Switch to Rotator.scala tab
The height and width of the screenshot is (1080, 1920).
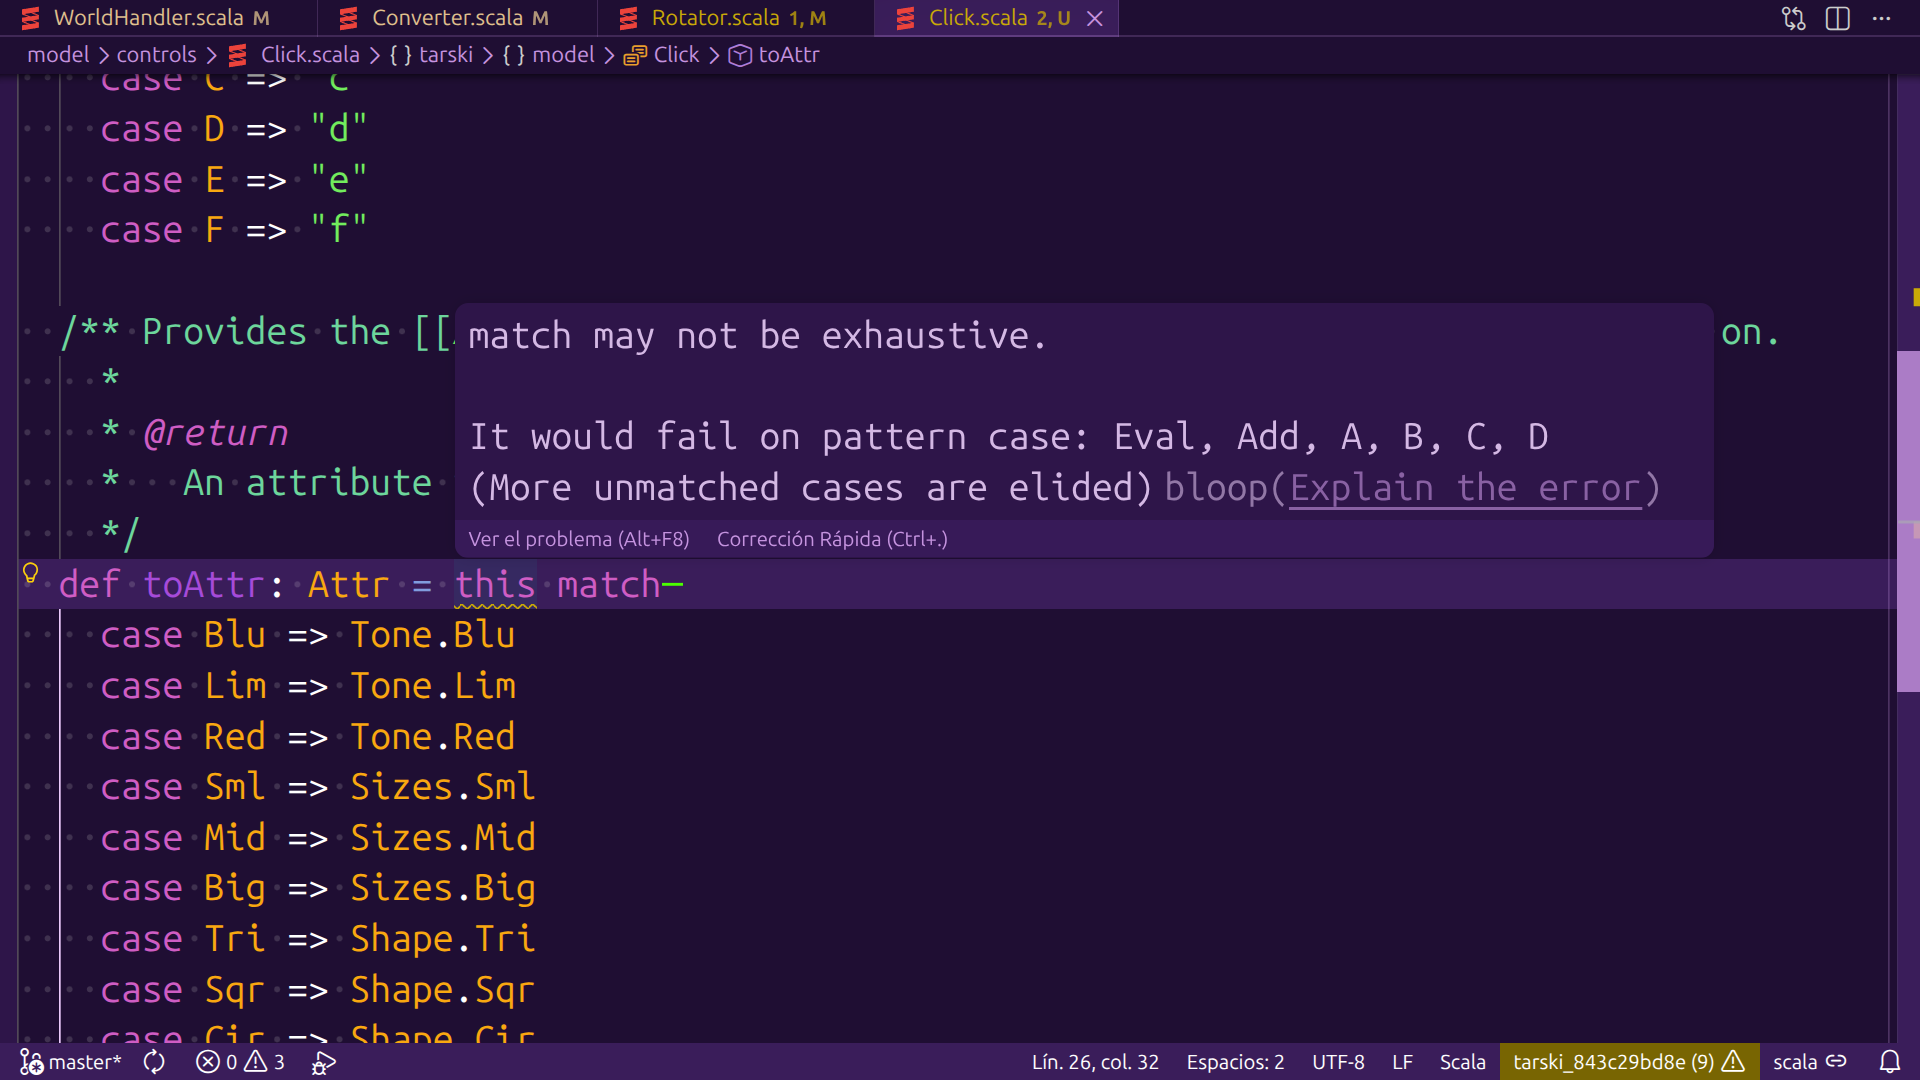coord(715,18)
